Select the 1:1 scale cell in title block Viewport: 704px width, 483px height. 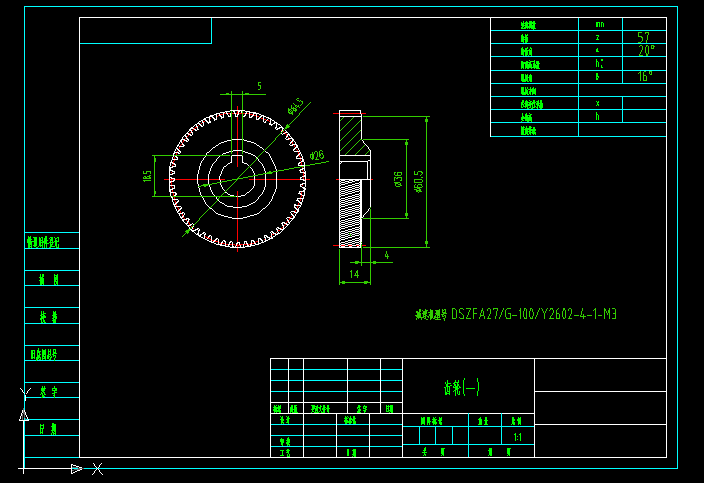(517, 437)
